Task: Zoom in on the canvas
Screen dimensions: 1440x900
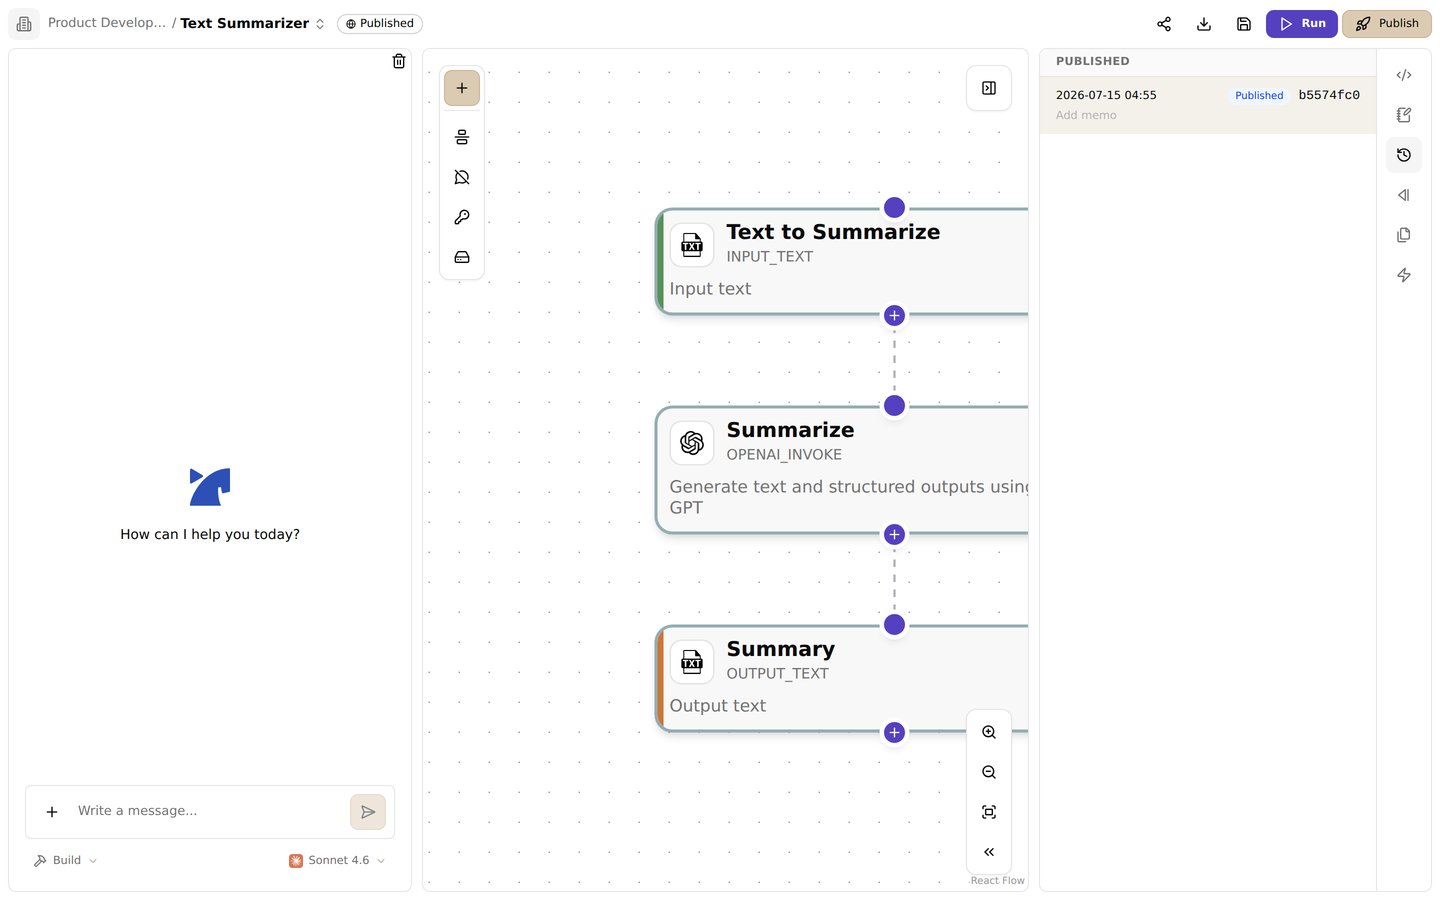Action: pos(989,732)
